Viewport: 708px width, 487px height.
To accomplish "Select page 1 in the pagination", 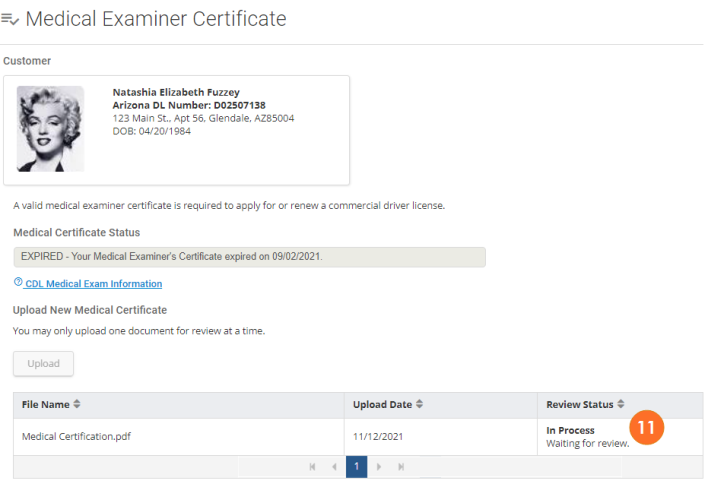I will coord(356,467).
